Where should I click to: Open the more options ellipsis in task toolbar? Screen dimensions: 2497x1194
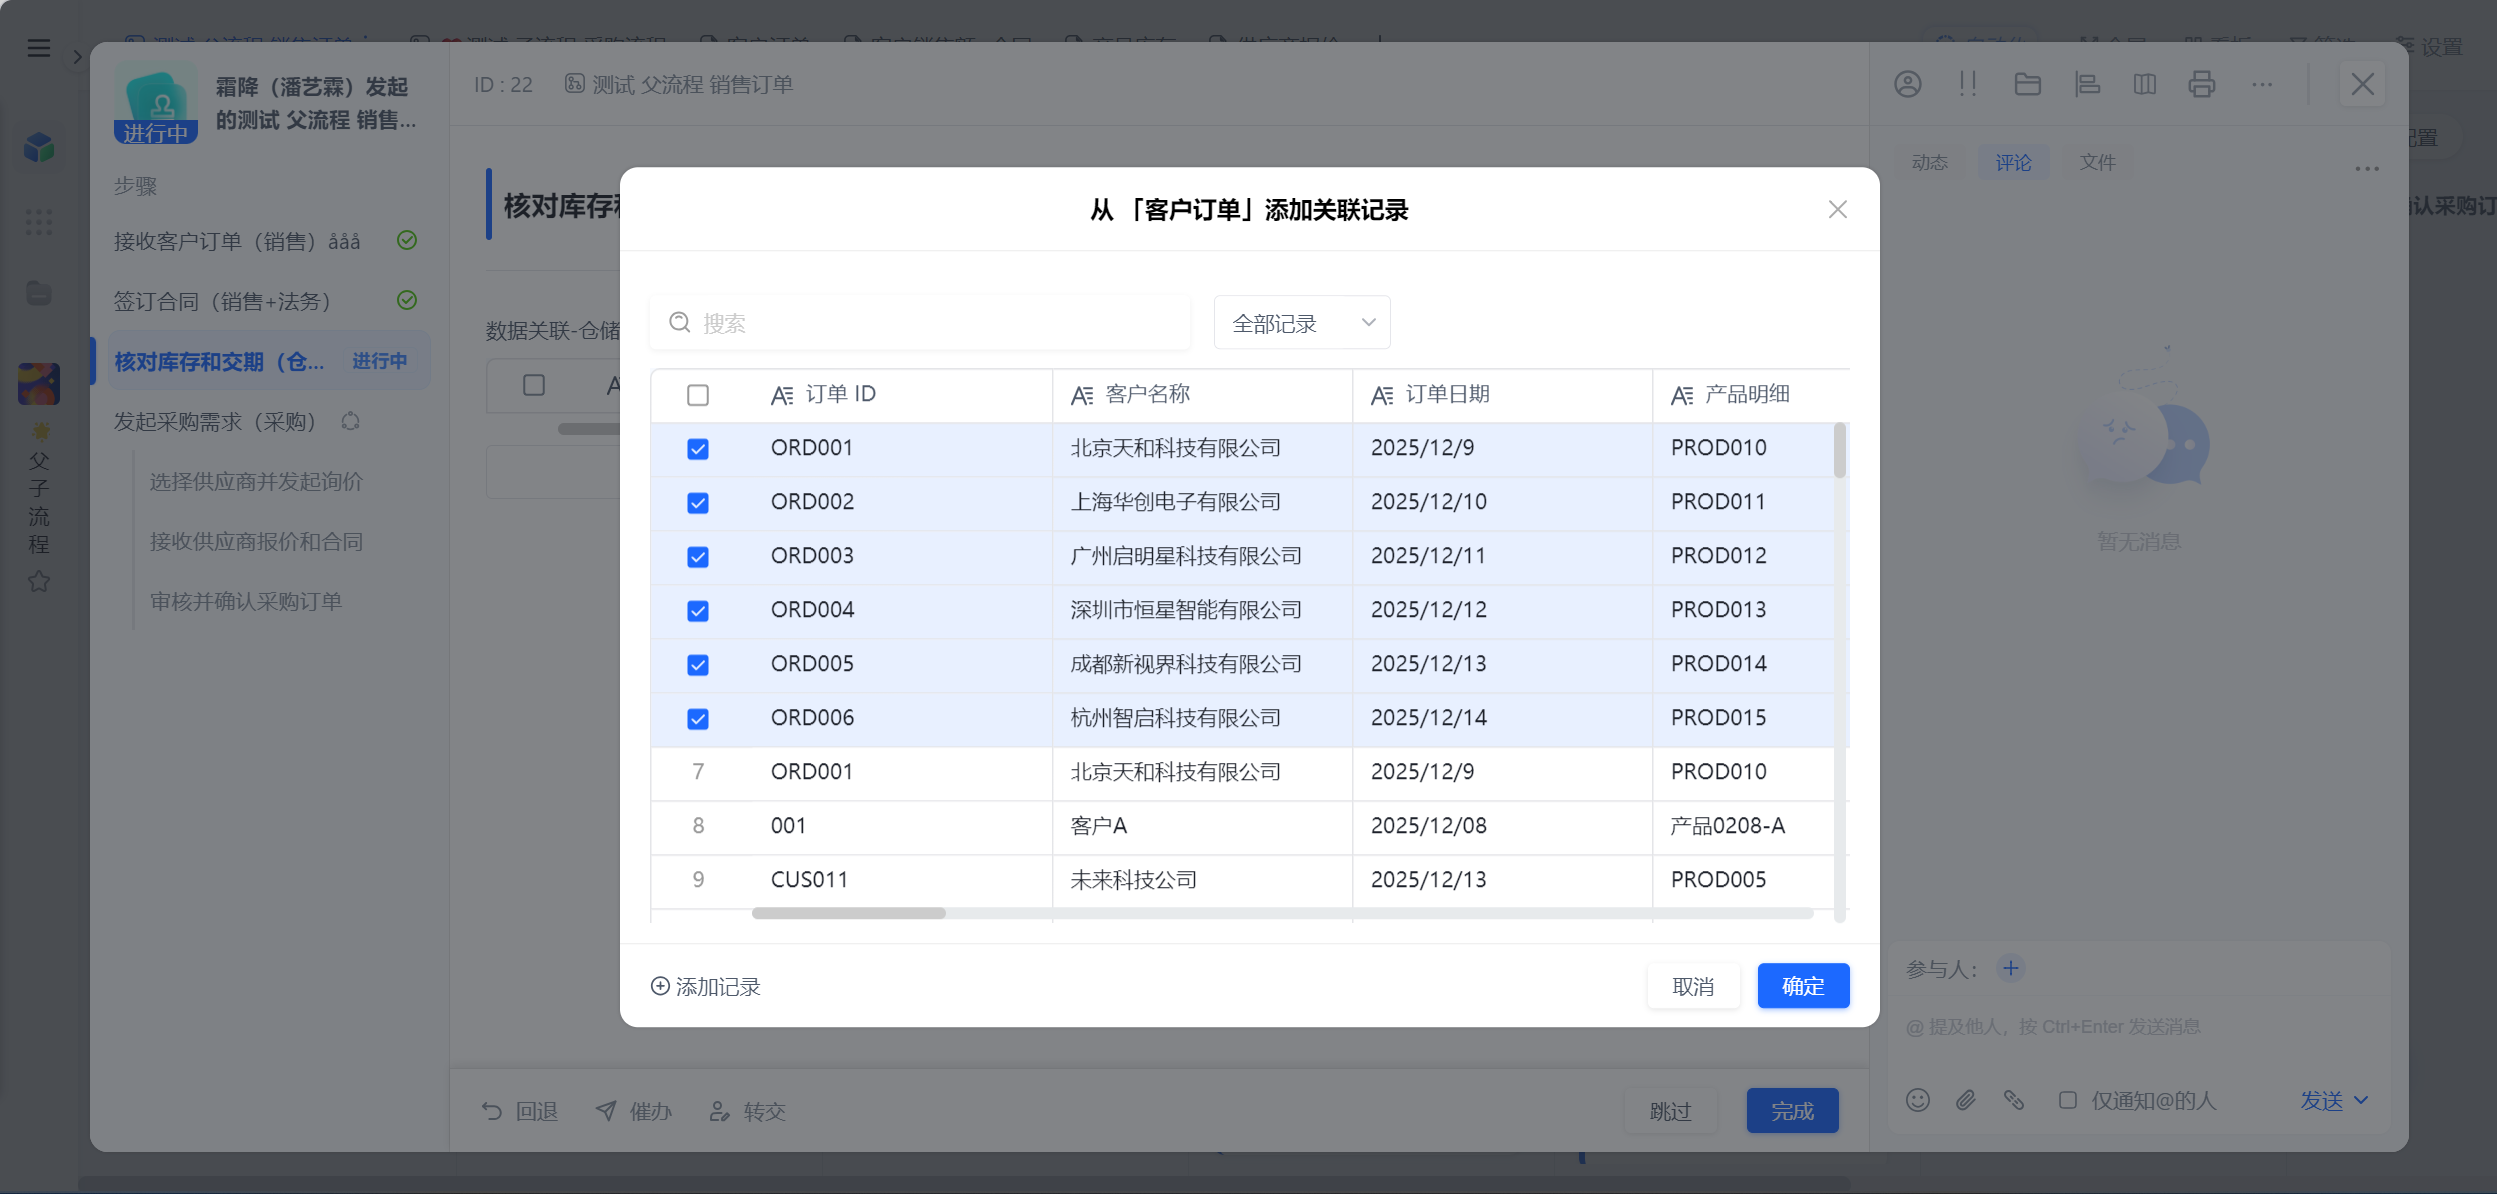tap(2262, 84)
